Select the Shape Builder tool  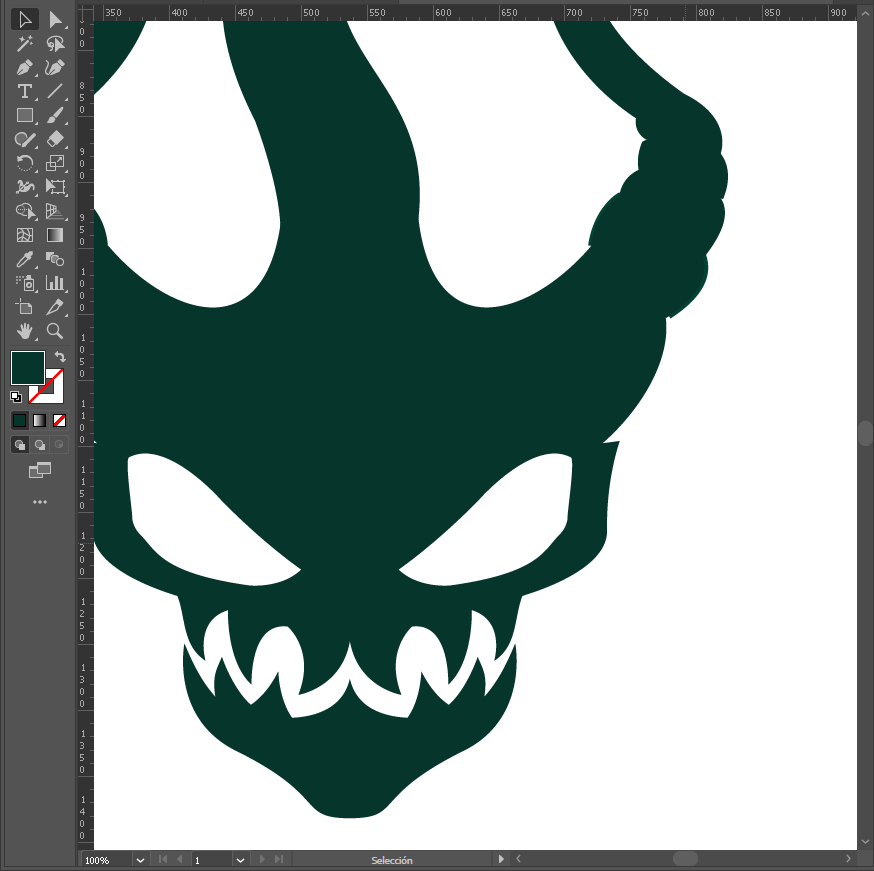25,211
